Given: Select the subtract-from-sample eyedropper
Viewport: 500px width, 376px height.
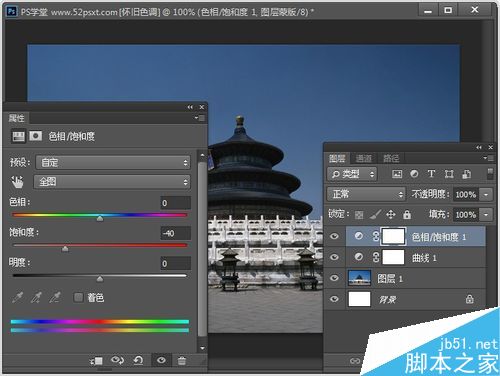Looking at the screenshot, I should click(x=55, y=297).
